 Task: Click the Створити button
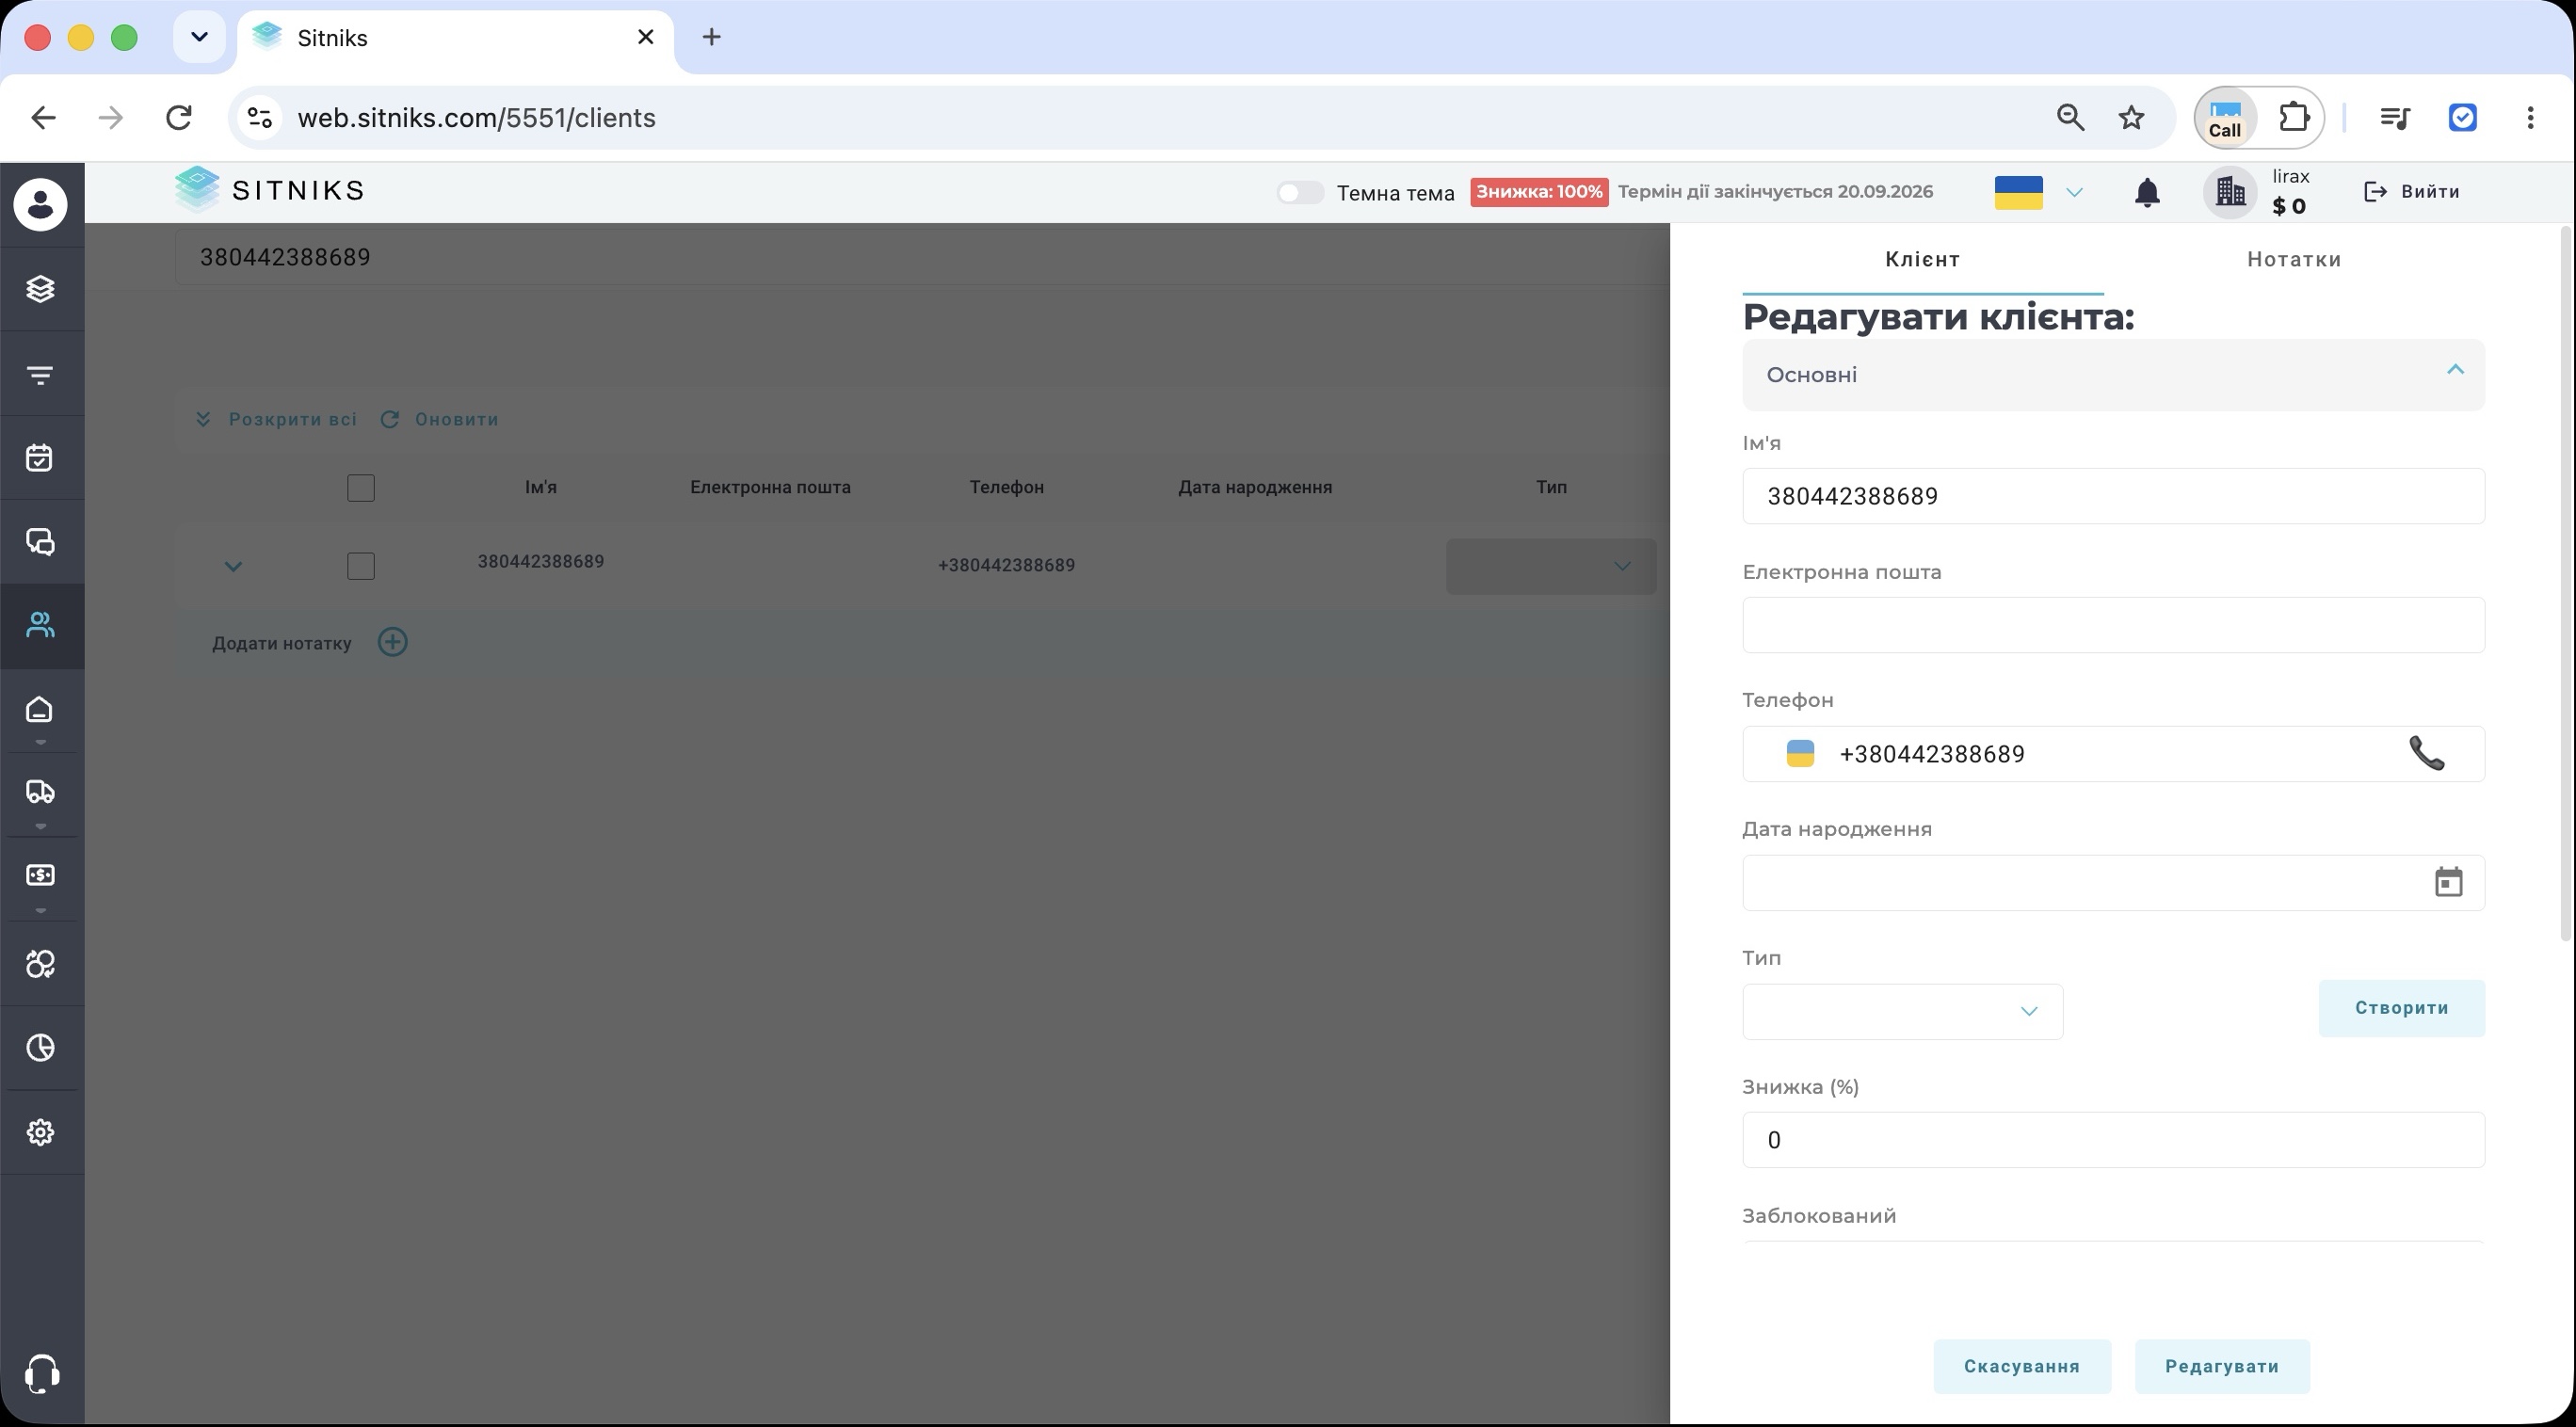click(2401, 1008)
